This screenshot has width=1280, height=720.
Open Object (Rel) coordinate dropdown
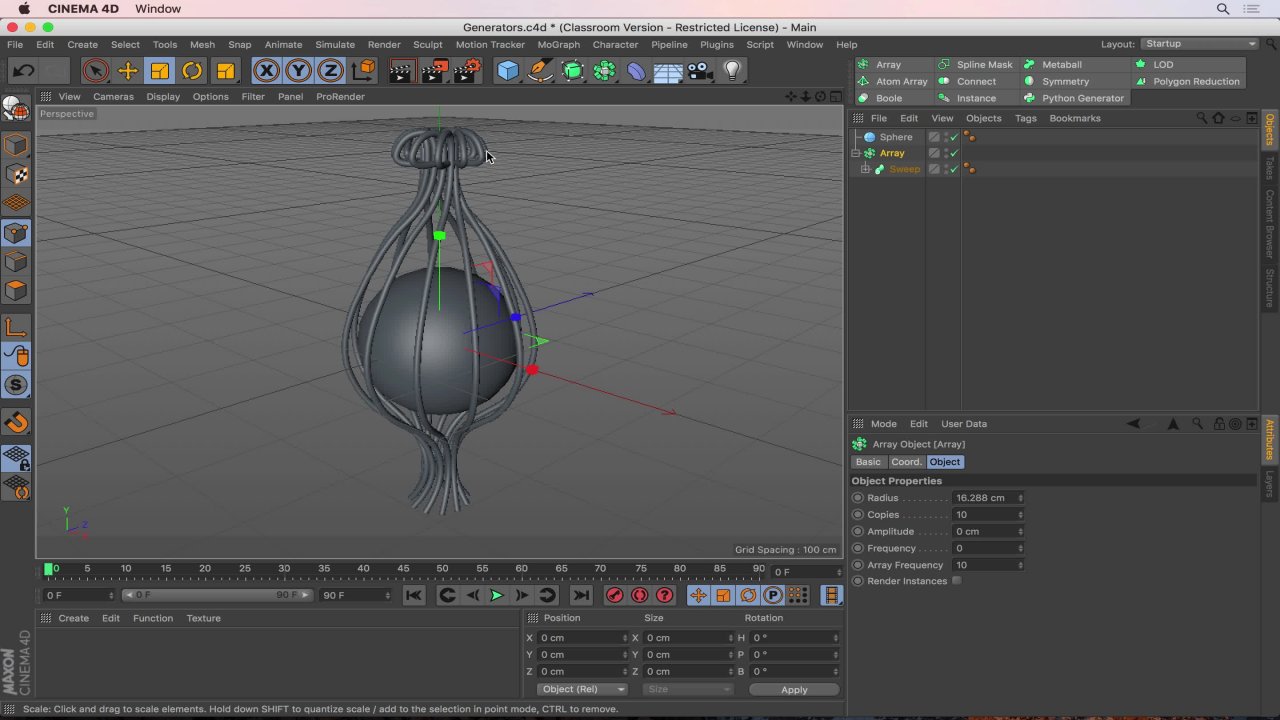click(x=581, y=689)
